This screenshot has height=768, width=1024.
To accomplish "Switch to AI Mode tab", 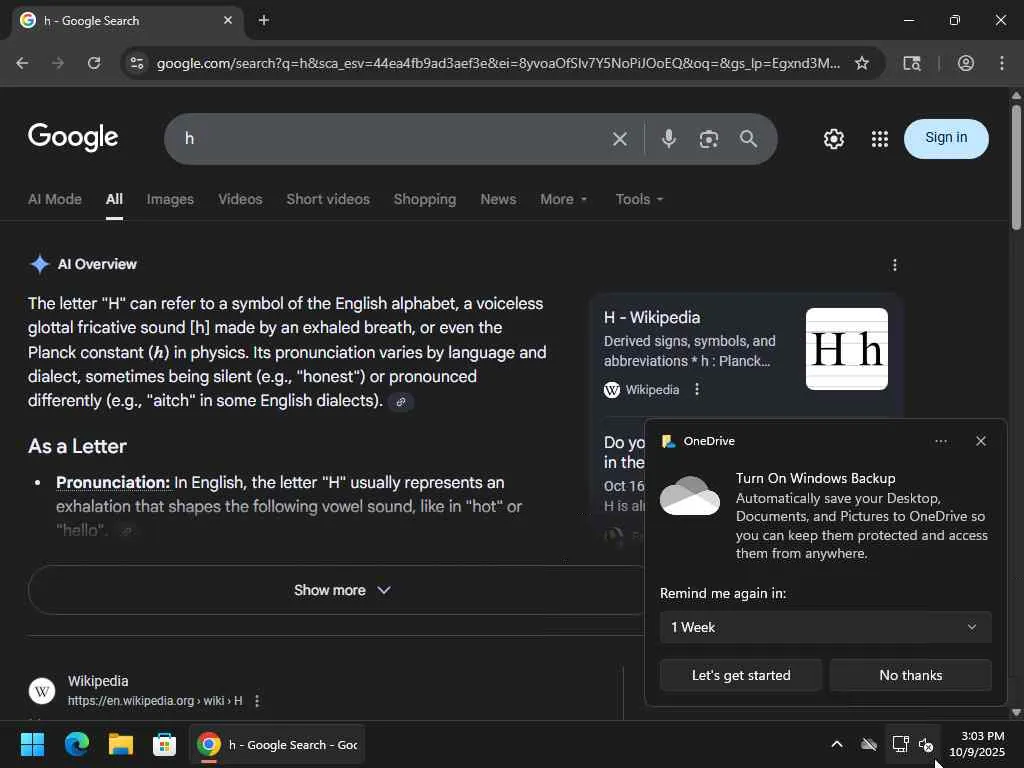I will [x=55, y=199].
